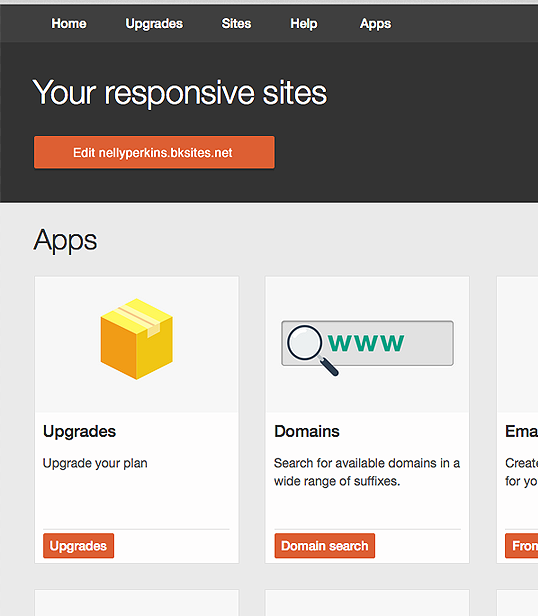Open Apps from the top navigation

pos(375,24)
